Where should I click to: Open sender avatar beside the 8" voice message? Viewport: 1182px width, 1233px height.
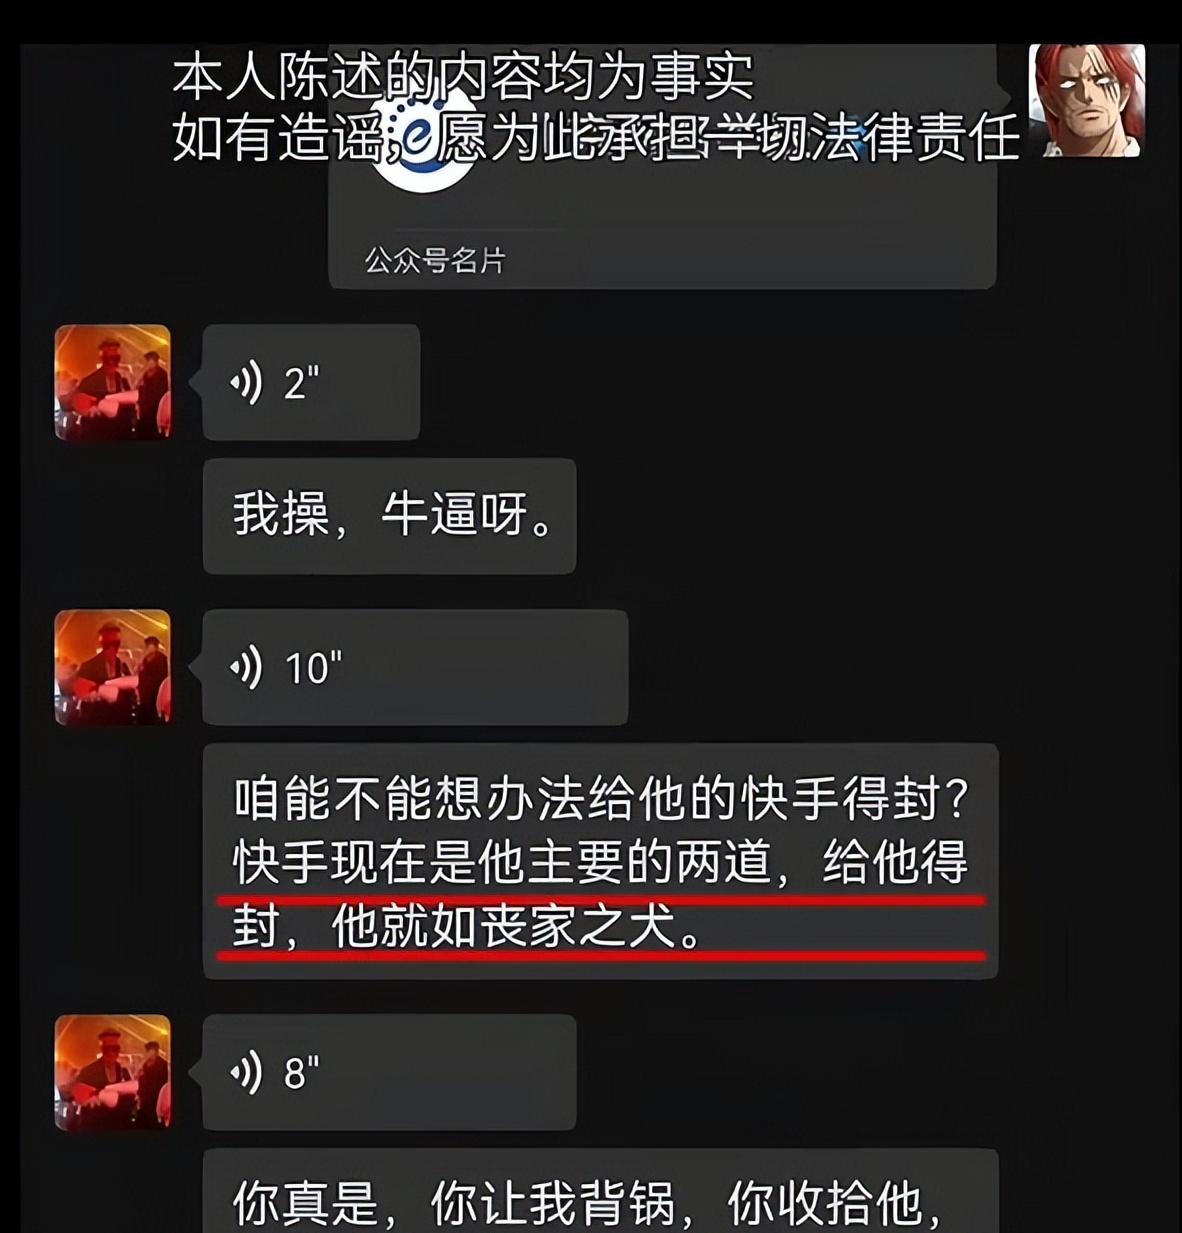pos(112,1072)
